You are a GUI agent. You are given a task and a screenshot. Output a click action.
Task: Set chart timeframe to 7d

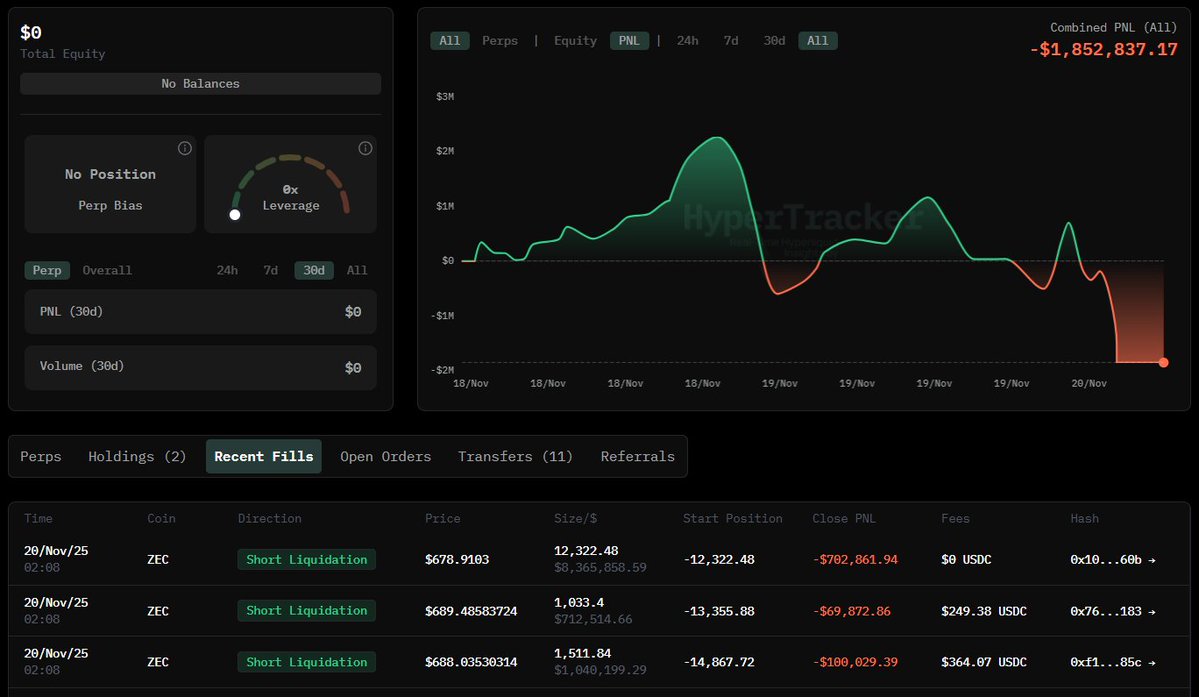point(731,41)
